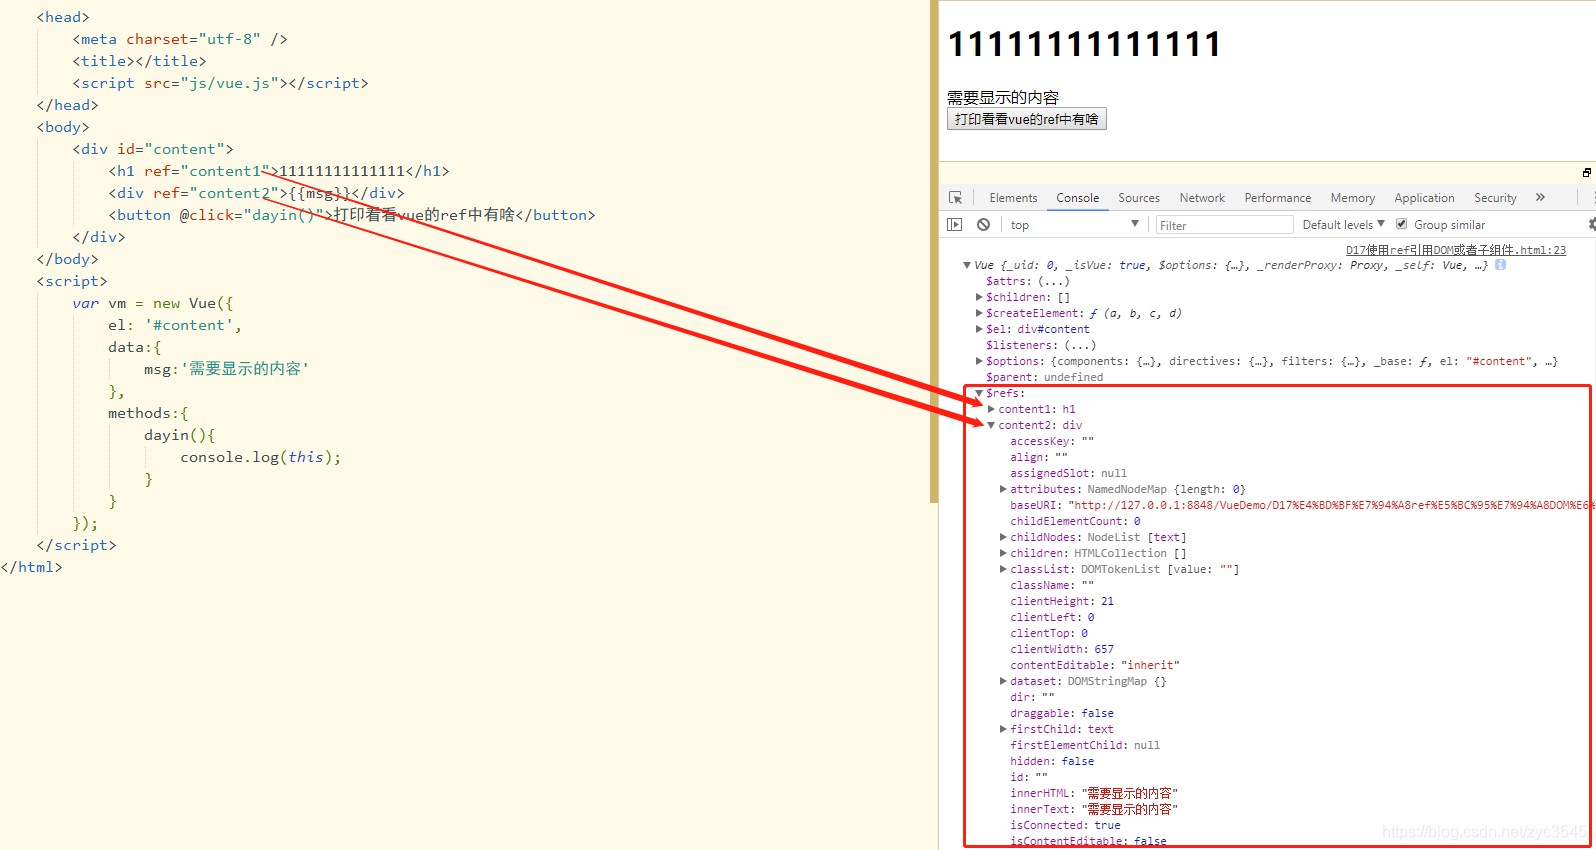Click the console.log(this); code line
Image resolution: width=1596 pixels, height=850 pixels.
[x=261, y=457]
